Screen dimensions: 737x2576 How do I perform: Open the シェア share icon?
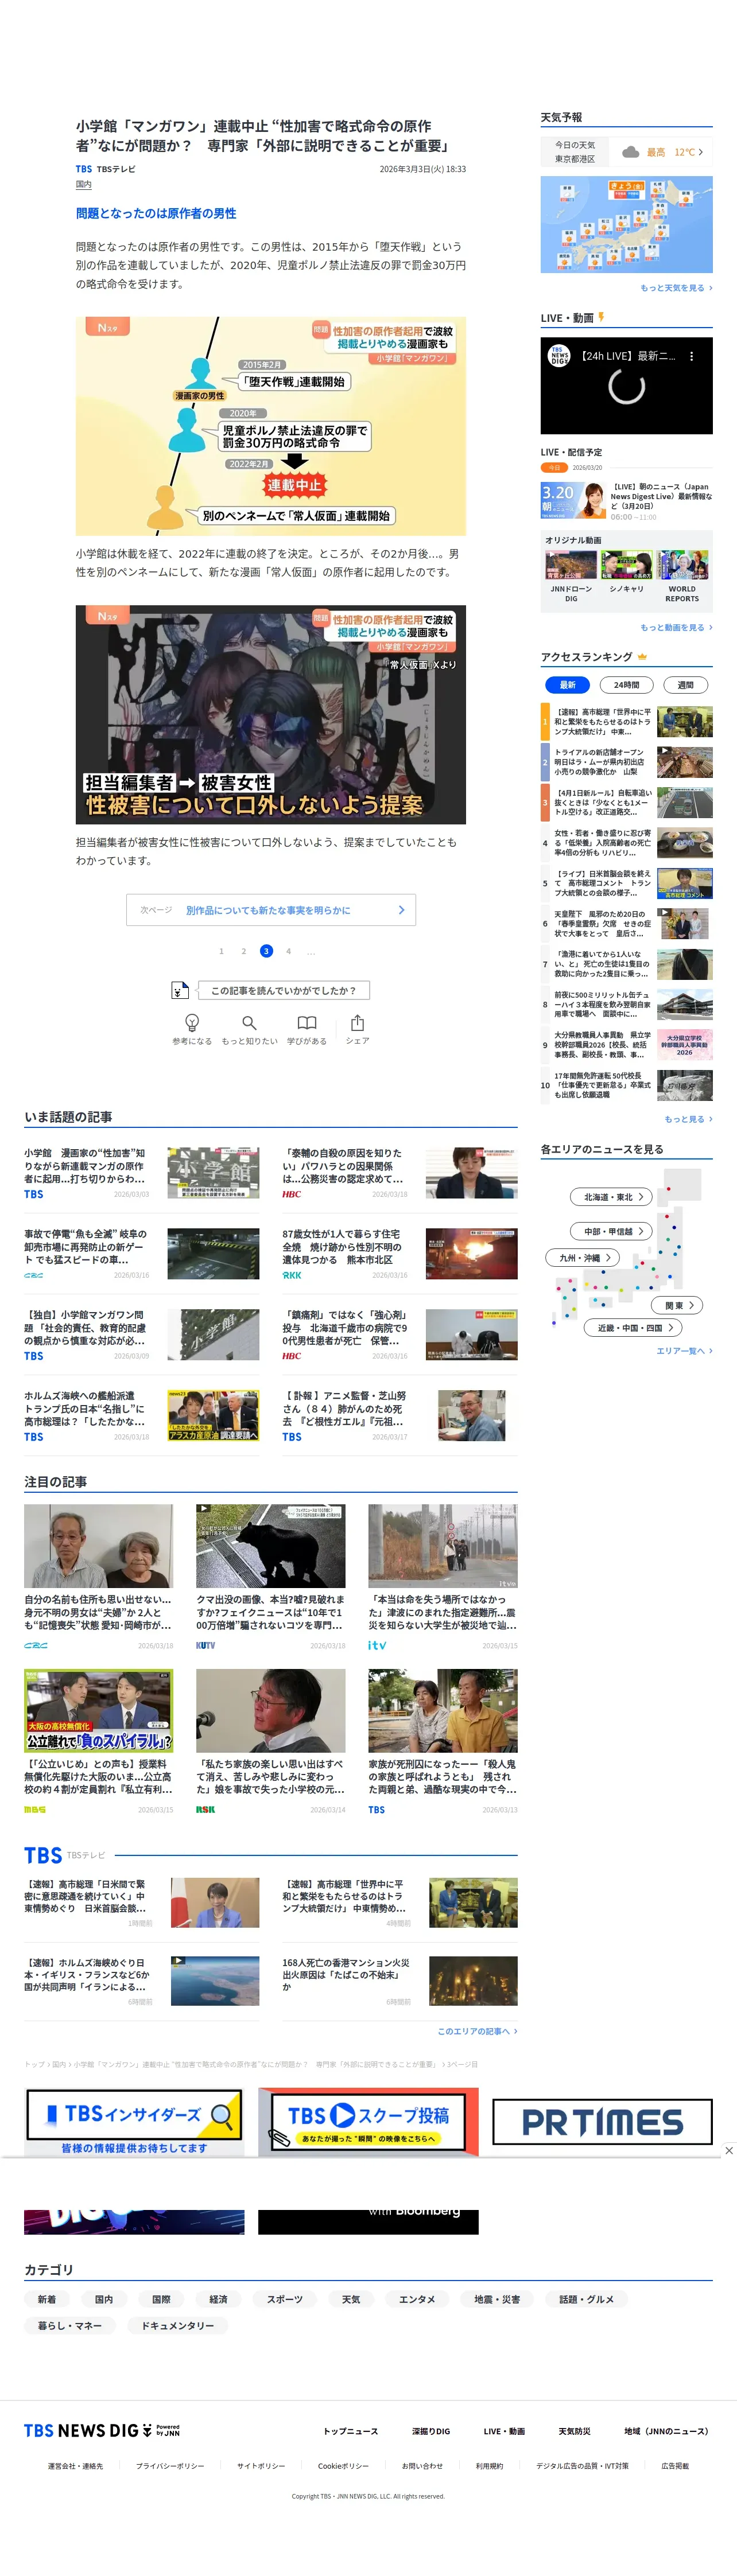click(x=357, y=1022)
